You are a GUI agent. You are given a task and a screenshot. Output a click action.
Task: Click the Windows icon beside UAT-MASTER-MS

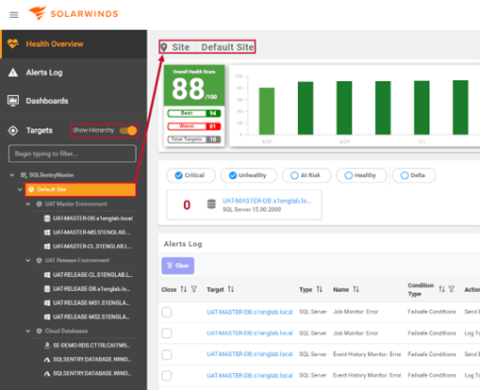coord(47,232)
